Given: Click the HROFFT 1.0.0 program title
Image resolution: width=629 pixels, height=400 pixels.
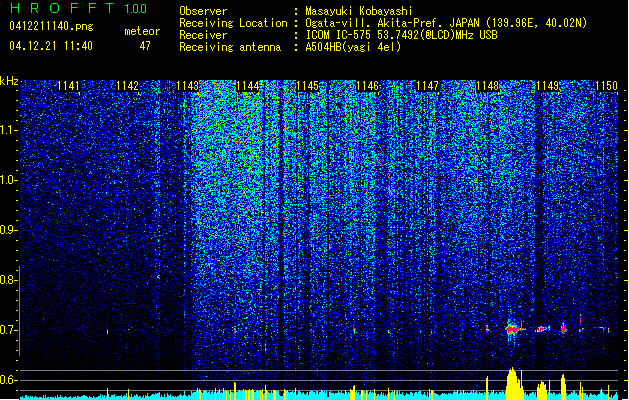Looking at the screenshot, I should pyautogui.click(x=78, y=8).
